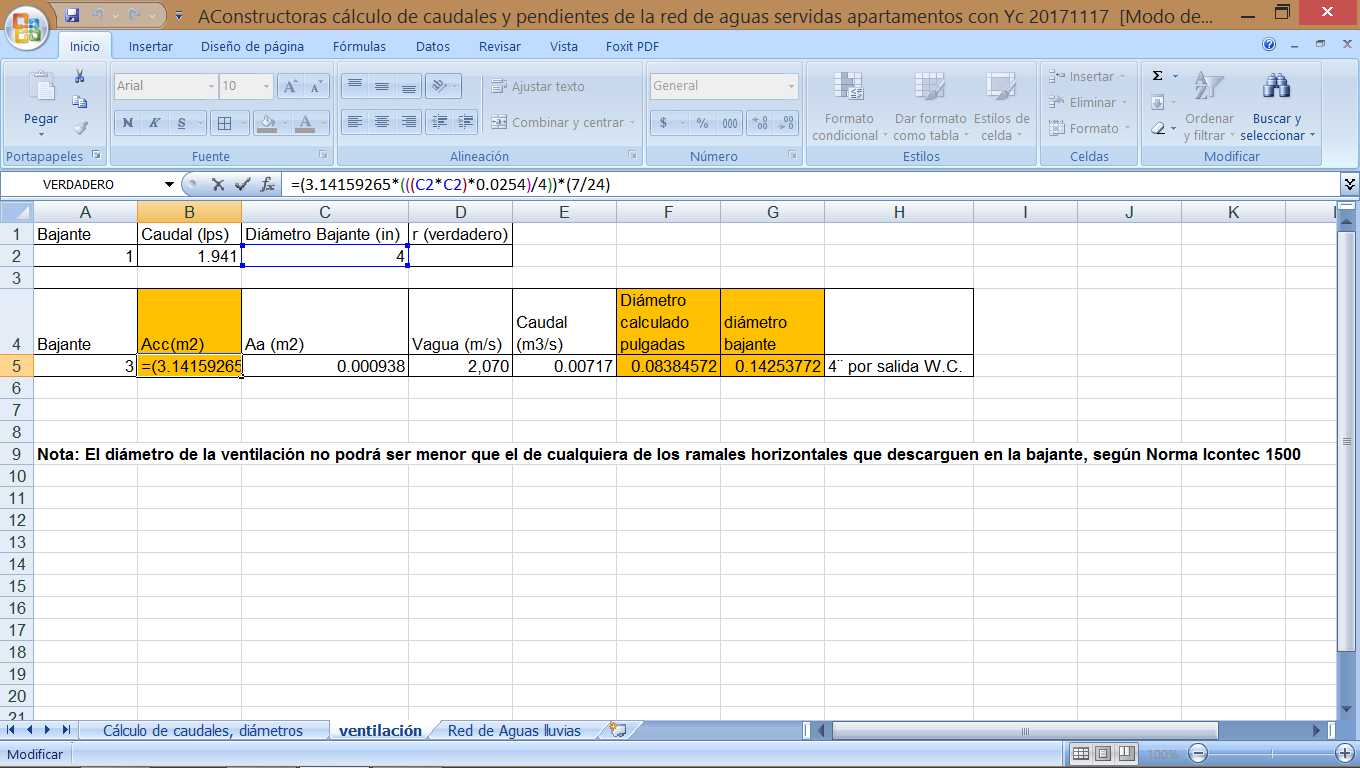Set horizontal center alignment
Screen dimensions: 1360x768
coord(381,122)
